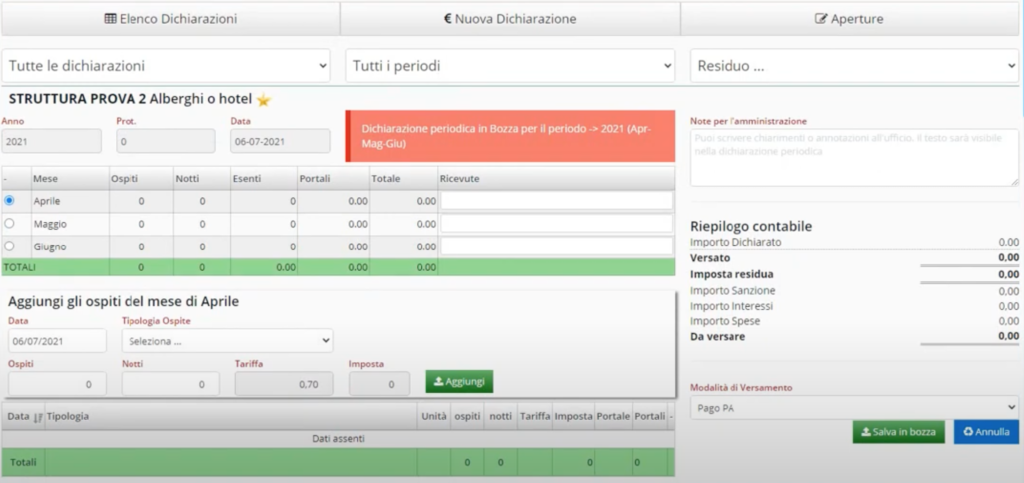The image size is (1024, 483).
Task: Click the Tipologia column header
Action: tap(68, 416)
